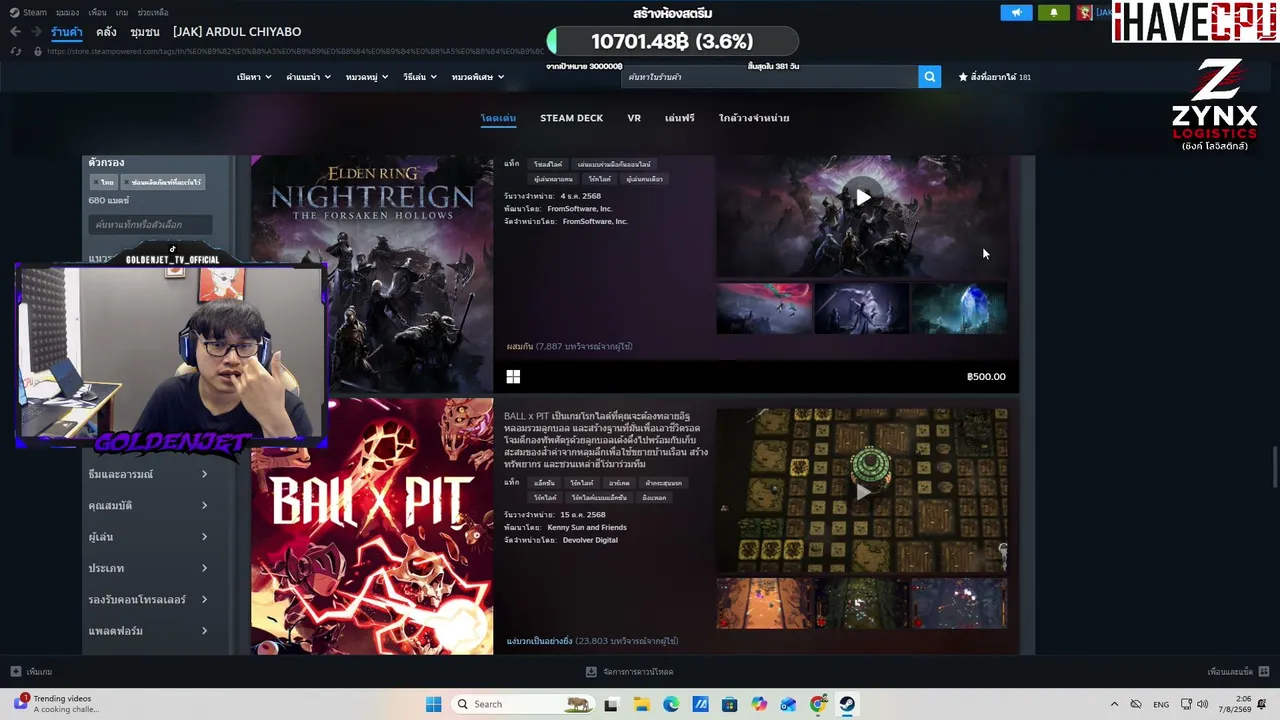
Task: Reload the store page
Action: pos(15,51)
